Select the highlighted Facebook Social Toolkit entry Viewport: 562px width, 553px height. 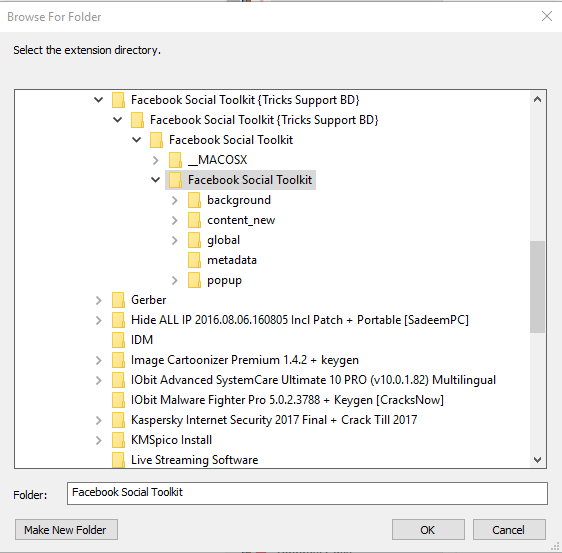coord(250,180)
